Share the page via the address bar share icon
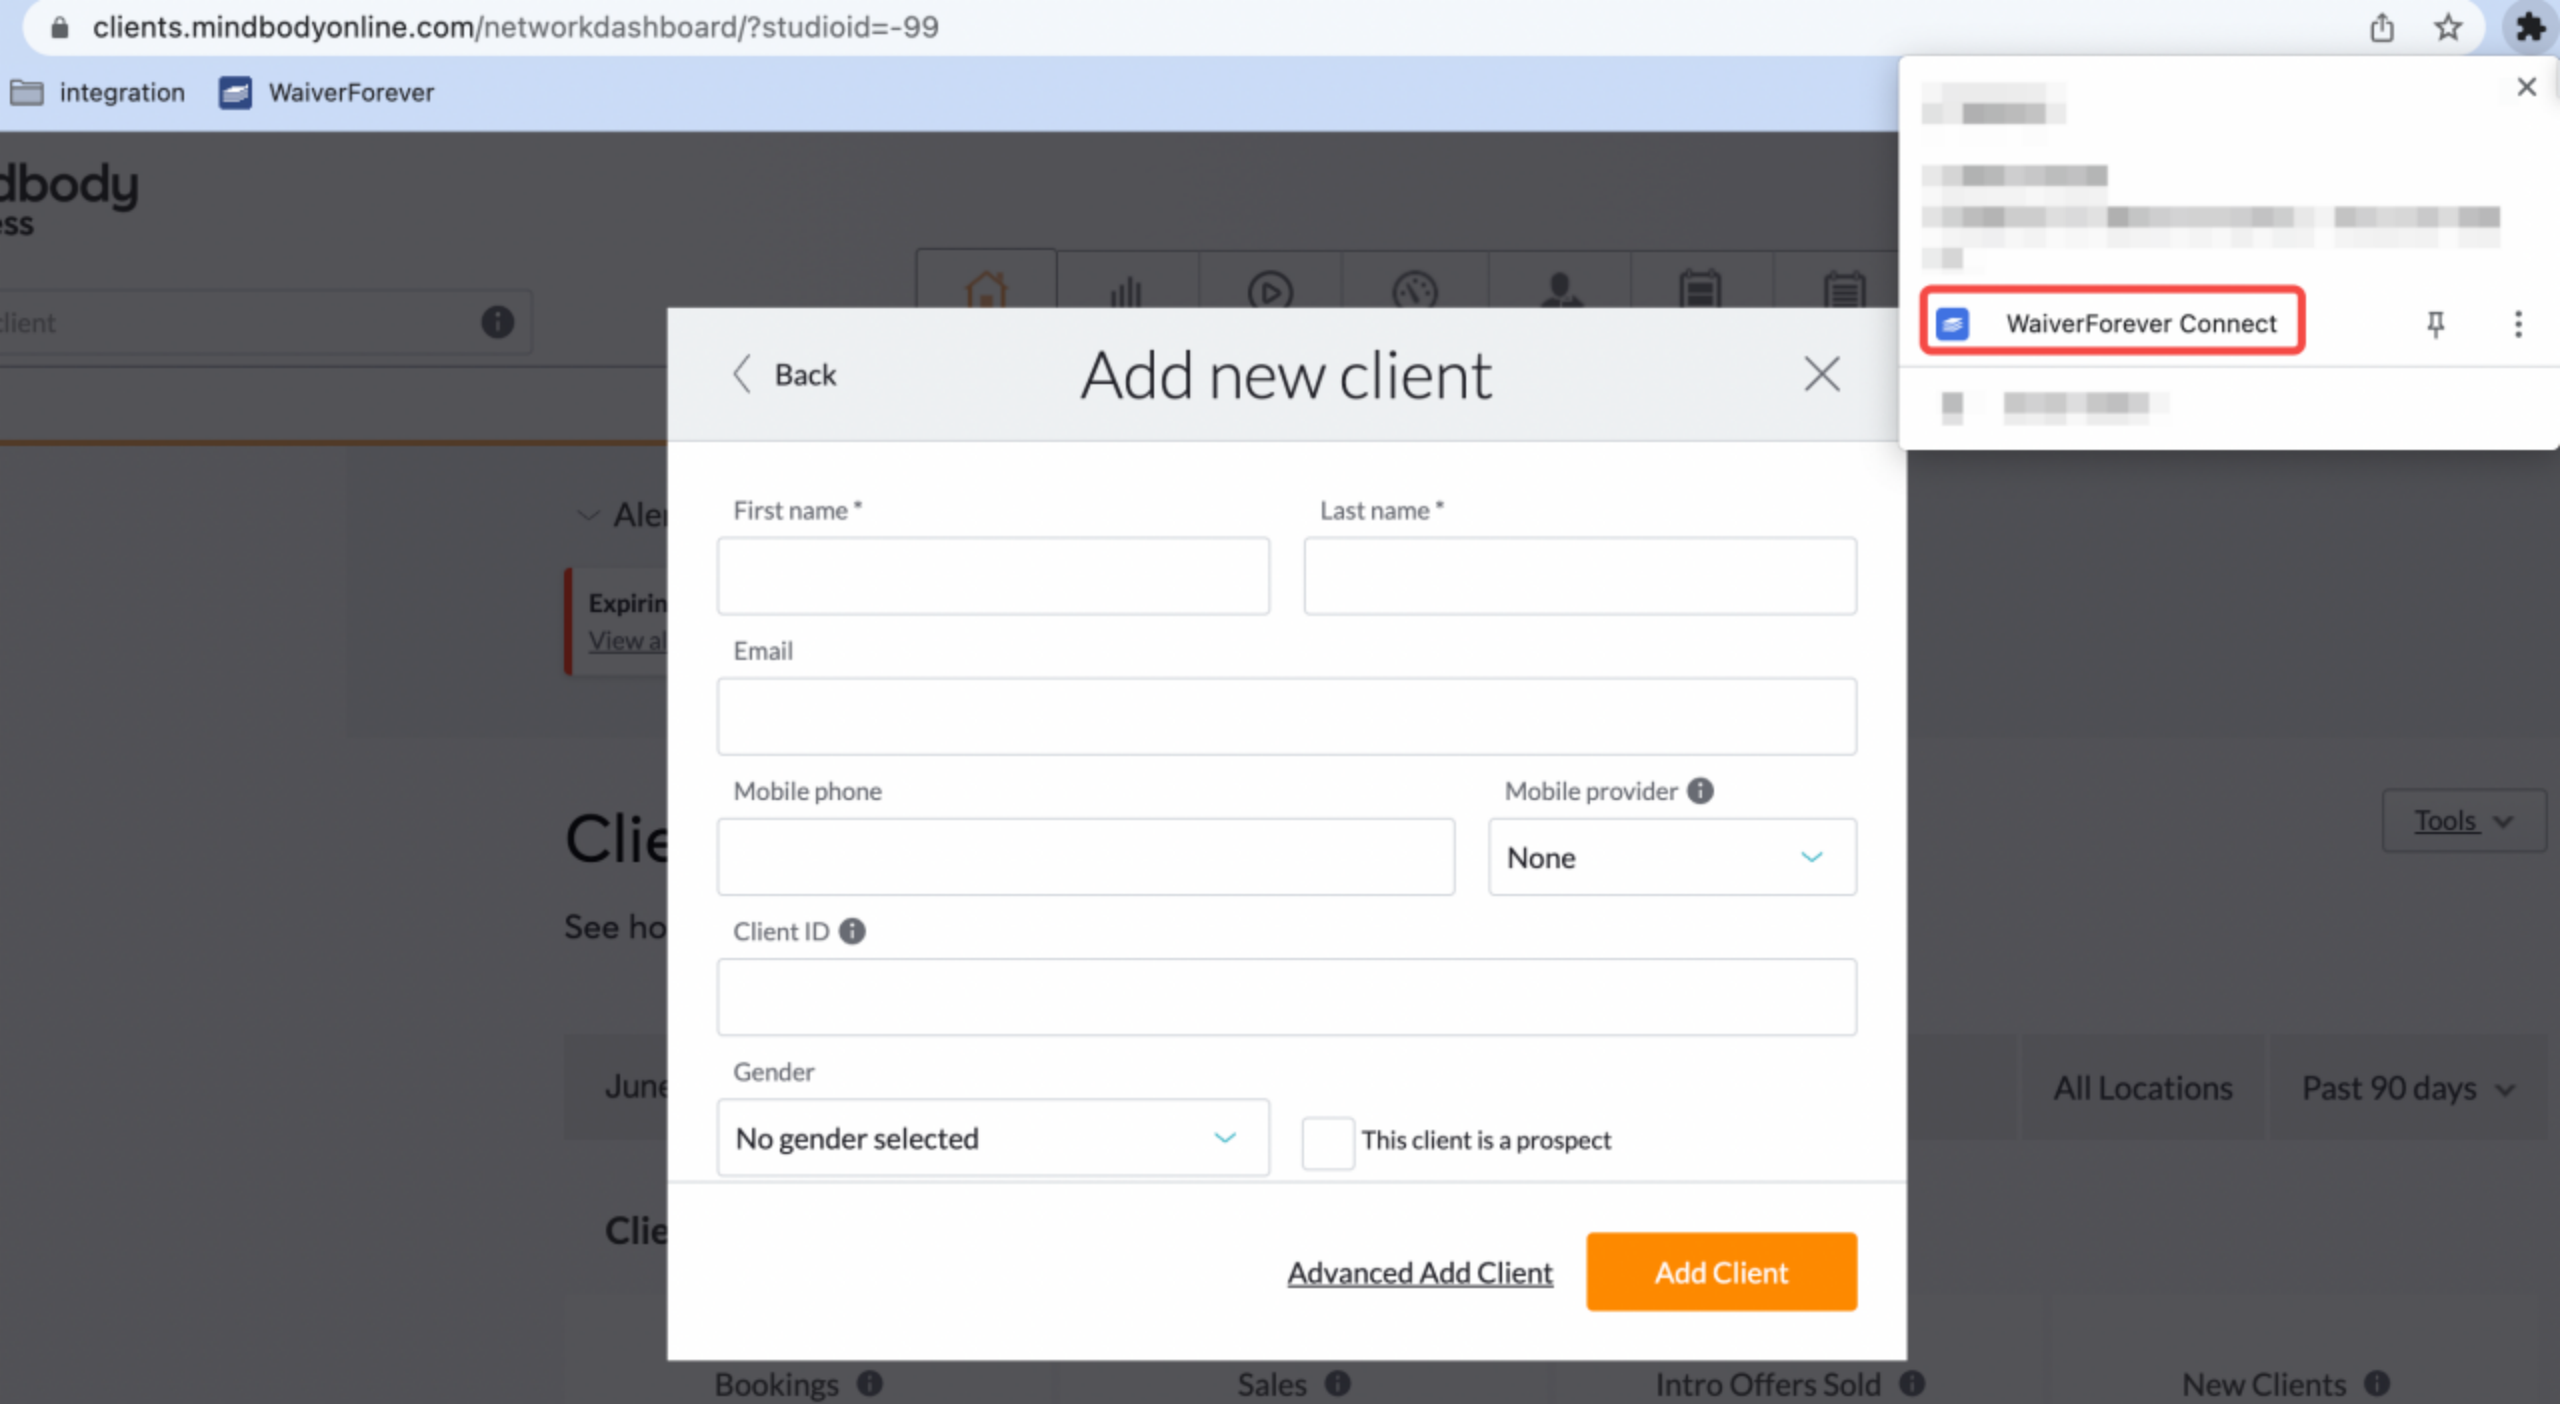This screenshot has width=2560, height=1404. [2382, 27]
